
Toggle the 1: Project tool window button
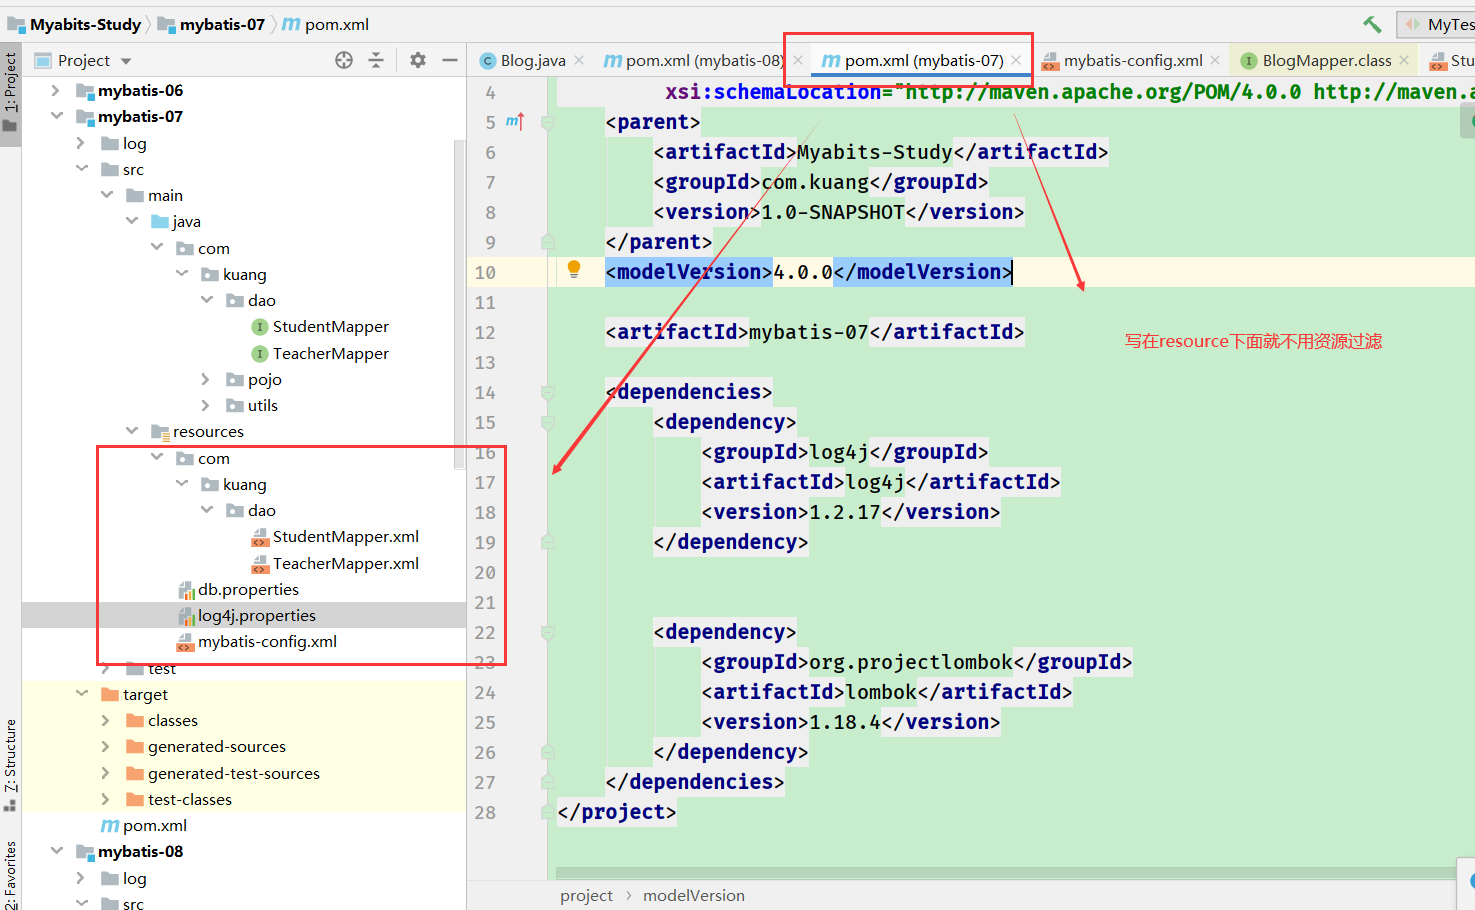click(x=10, y=93)
